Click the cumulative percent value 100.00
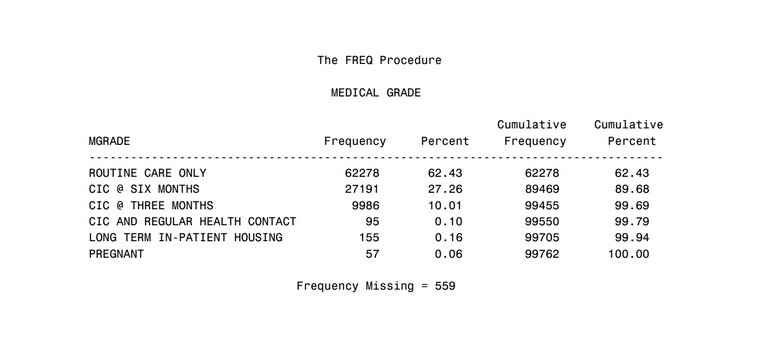 [628, 254]
